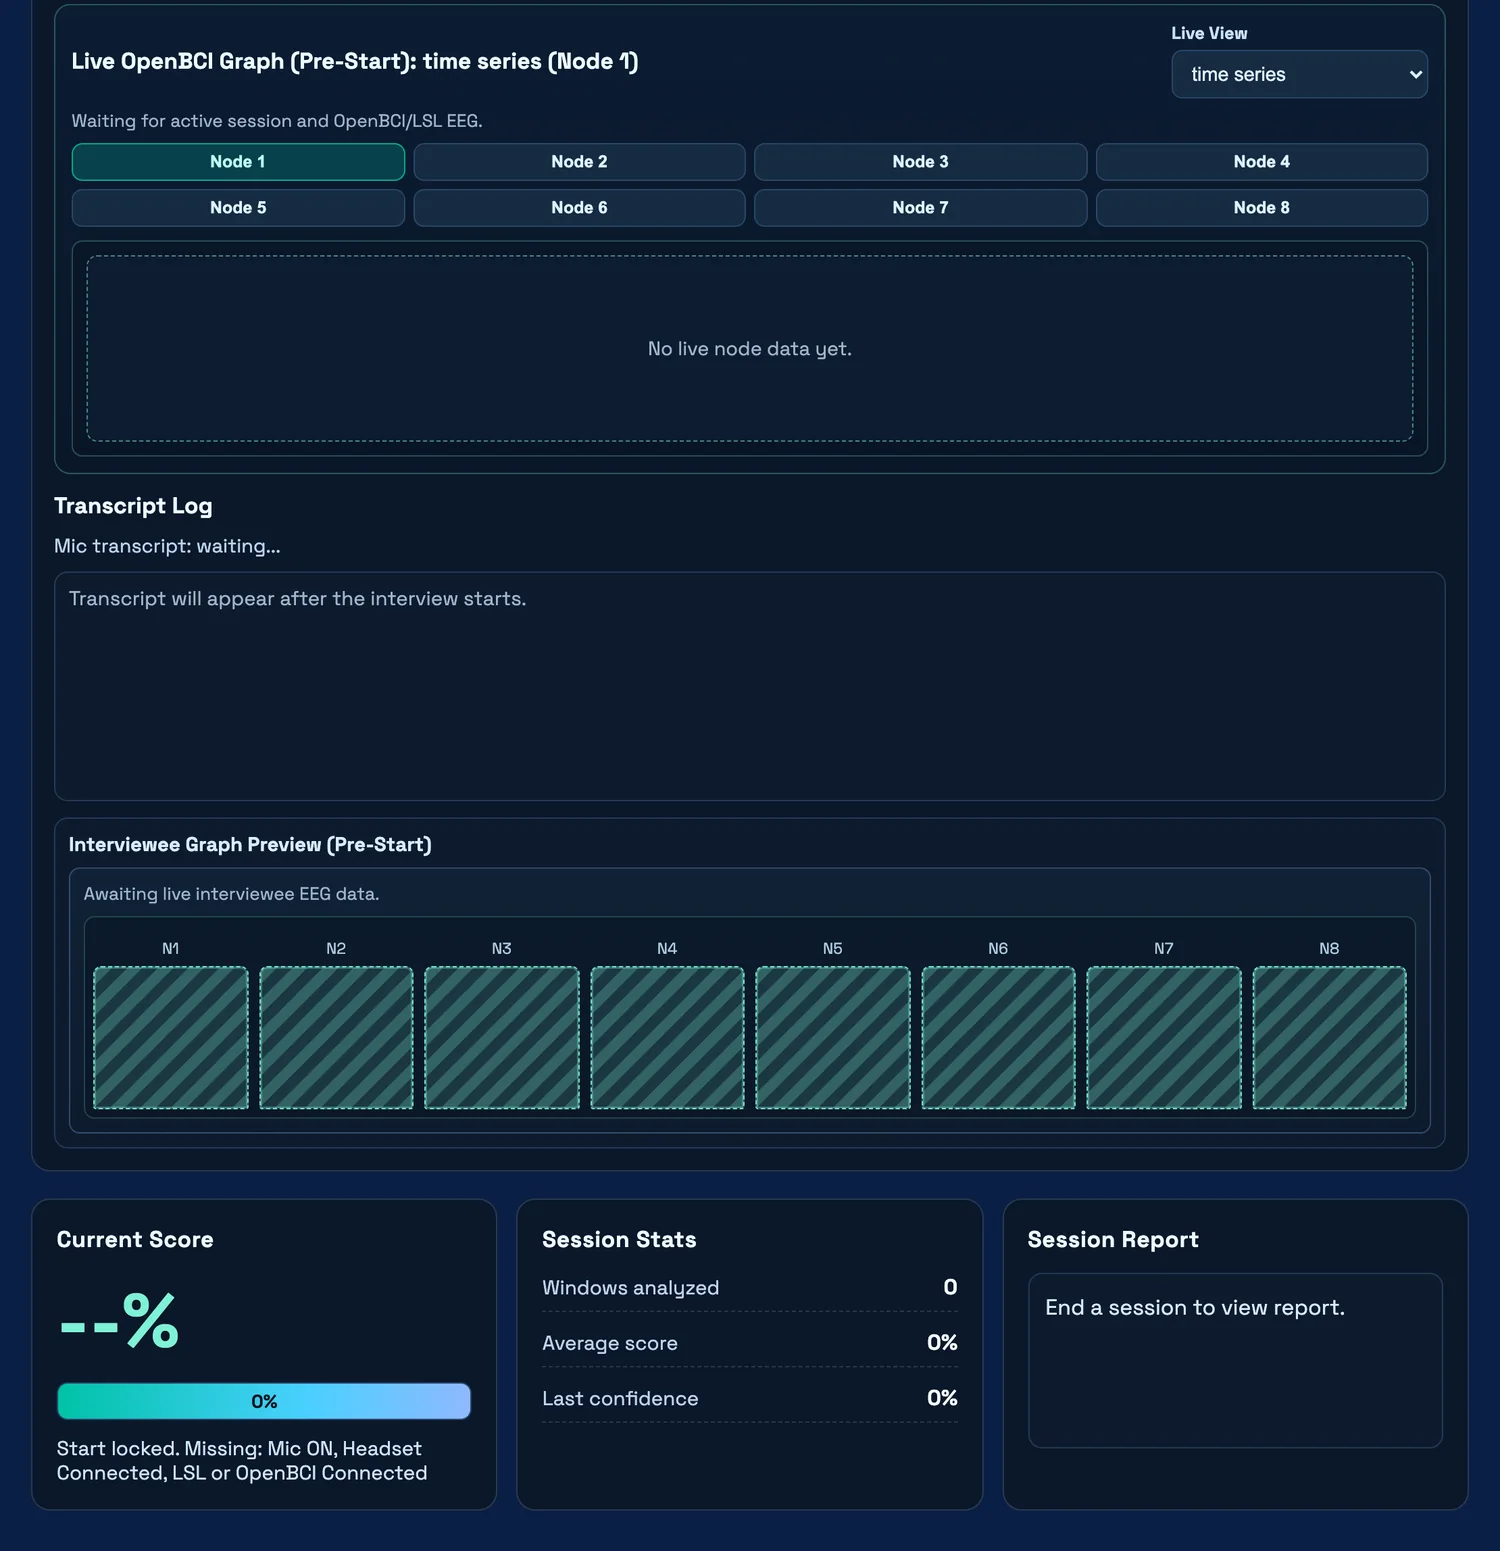Click 'Average score' stat row
Screen dimensions: 1500x1551
[x=750, y=1343]
